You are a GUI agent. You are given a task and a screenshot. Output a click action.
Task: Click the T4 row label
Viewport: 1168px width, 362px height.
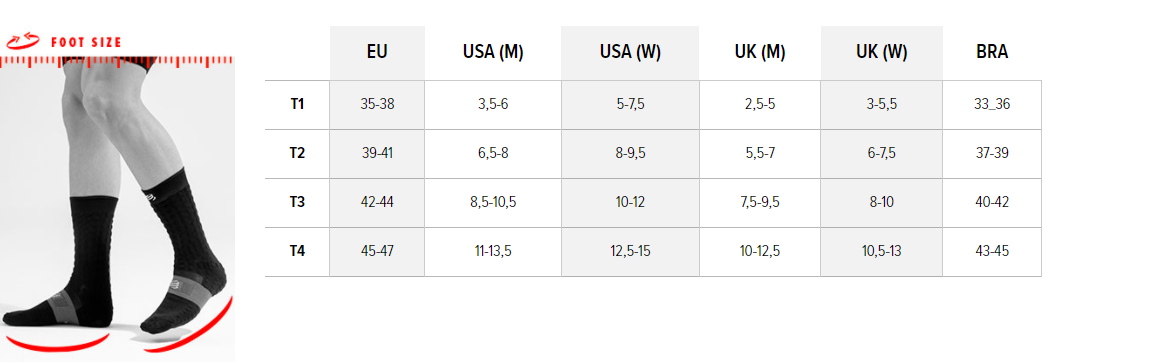point(297,252)
